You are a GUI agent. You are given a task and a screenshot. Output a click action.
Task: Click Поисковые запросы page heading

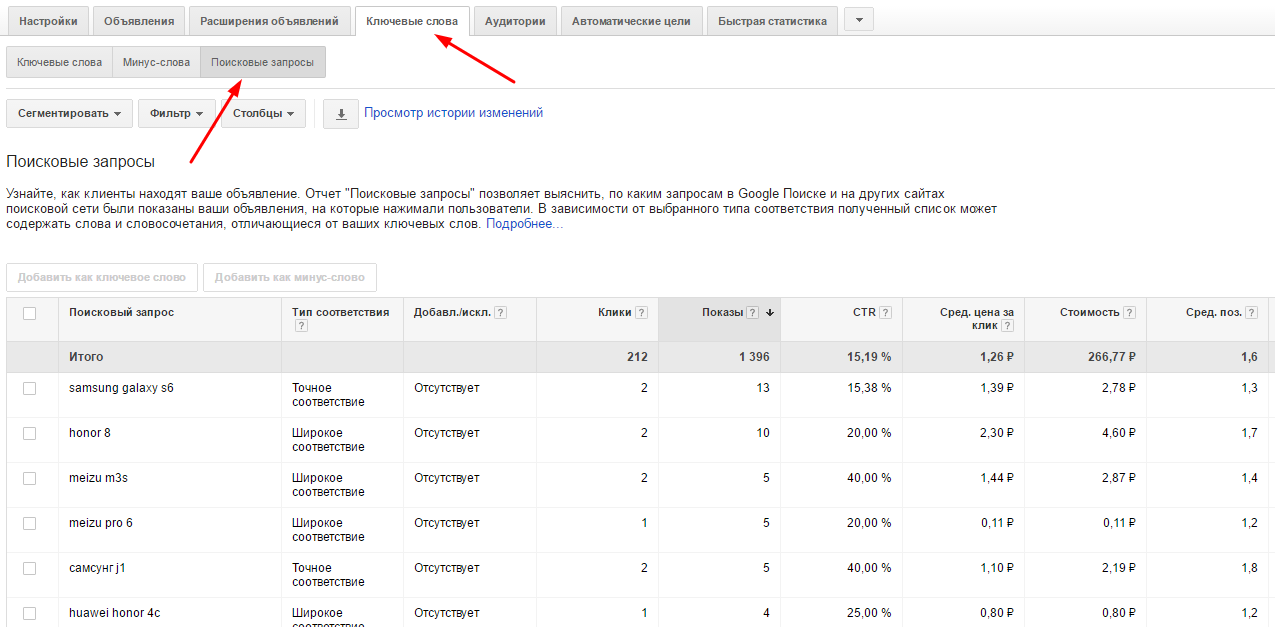pos(80,162)
